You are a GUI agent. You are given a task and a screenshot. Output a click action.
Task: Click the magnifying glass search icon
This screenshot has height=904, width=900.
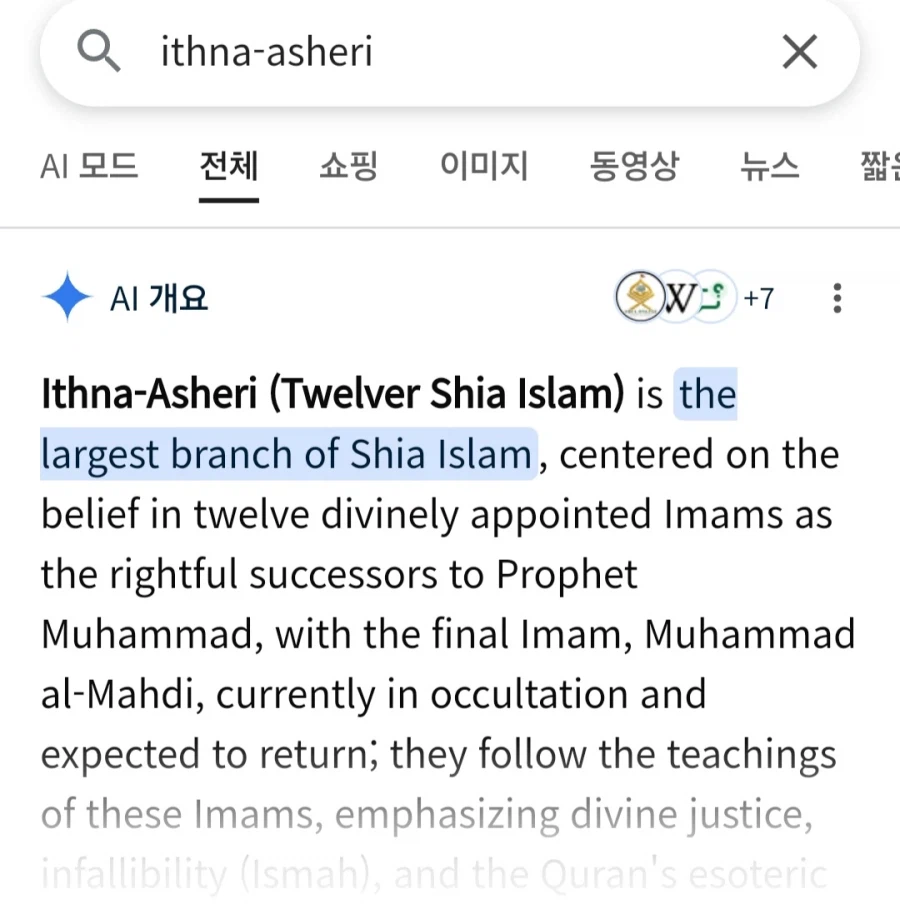(x=98, y=51)
